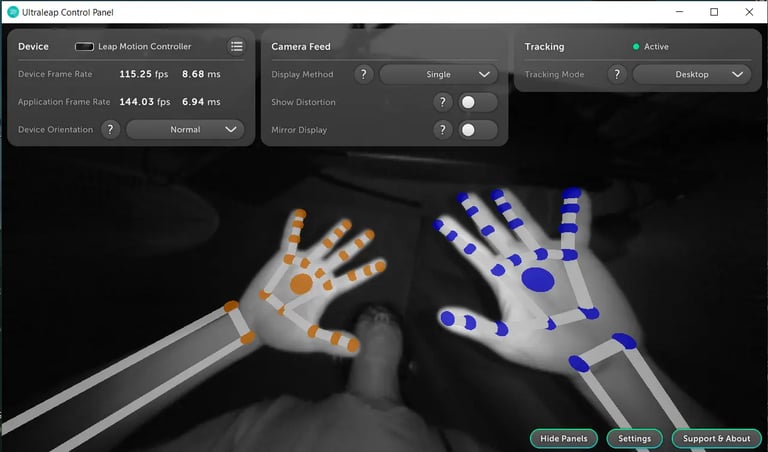This screenshot has width=768, height=452.
Task: Expand the Device Orientation dropdown set to Normal
Action: pos(185,129)
